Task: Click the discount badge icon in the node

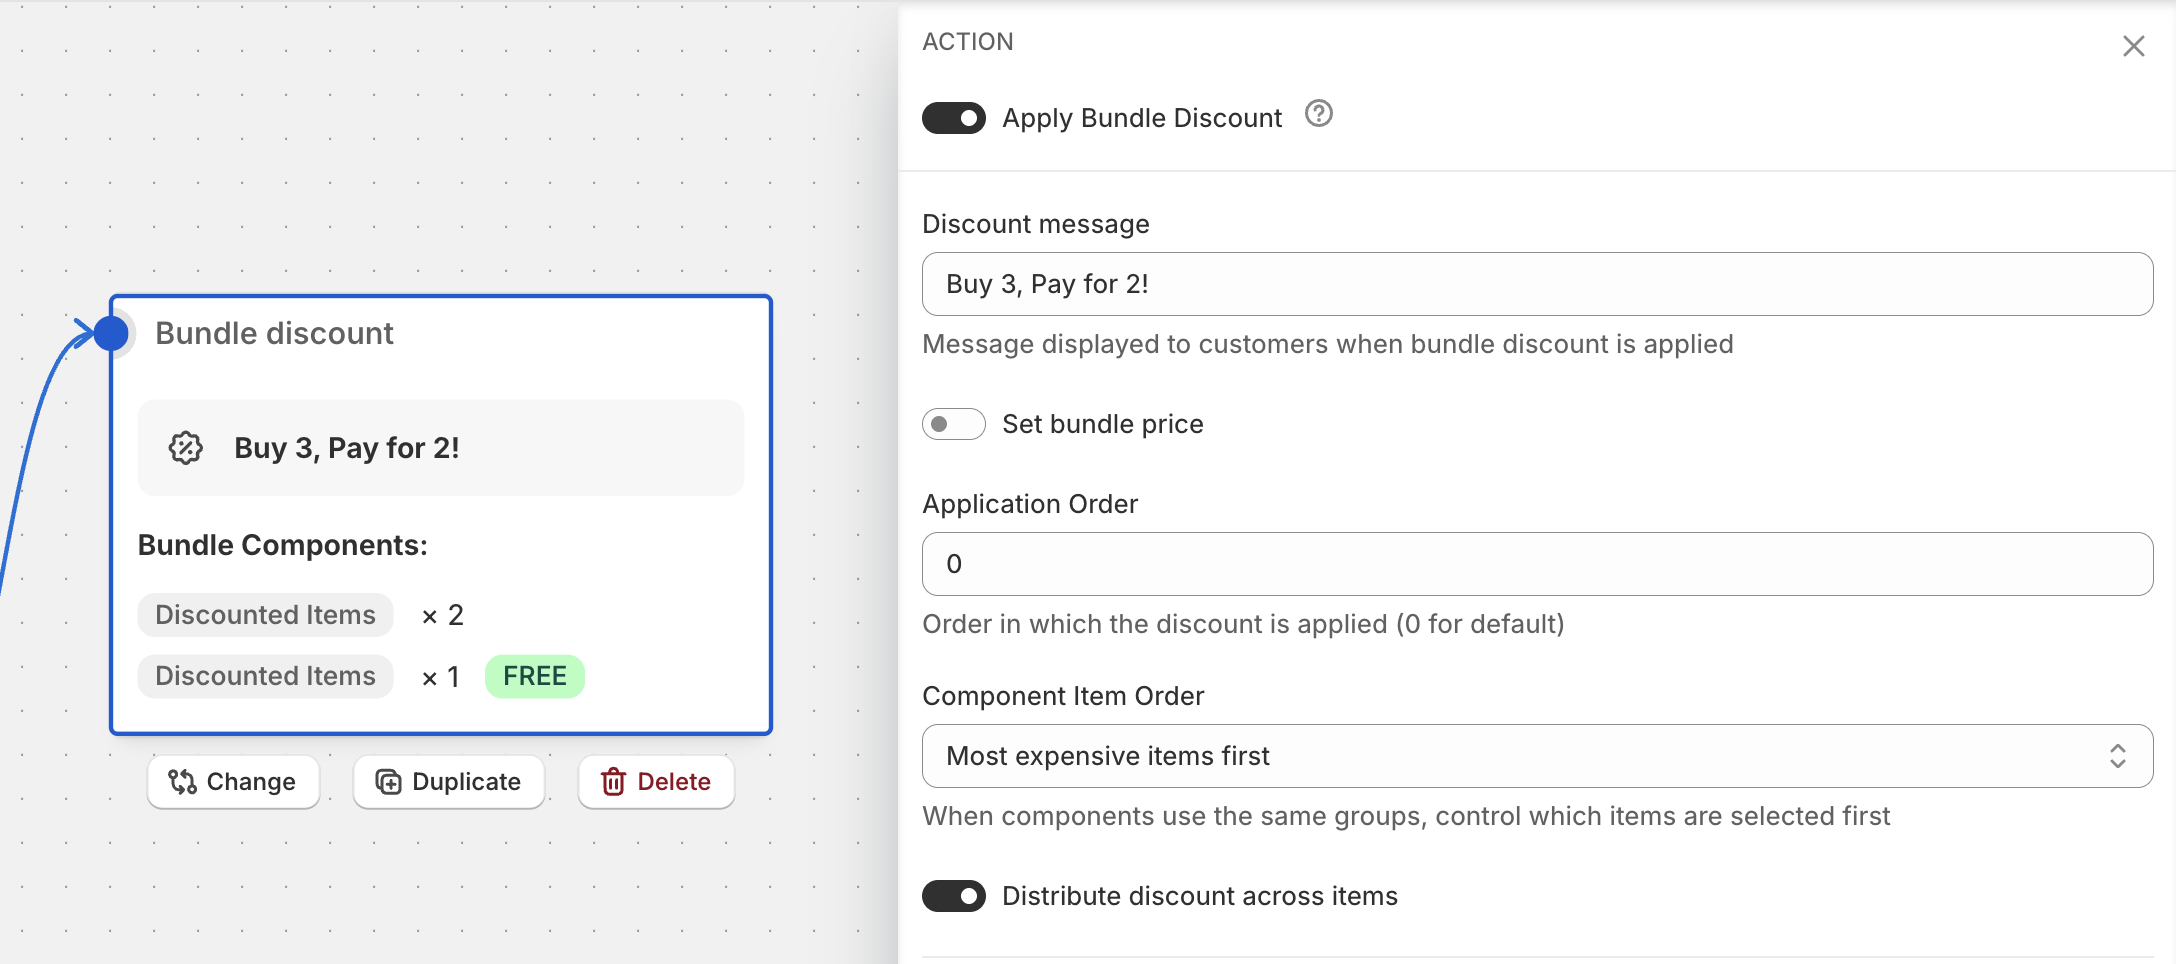Action: click(186, 448)
